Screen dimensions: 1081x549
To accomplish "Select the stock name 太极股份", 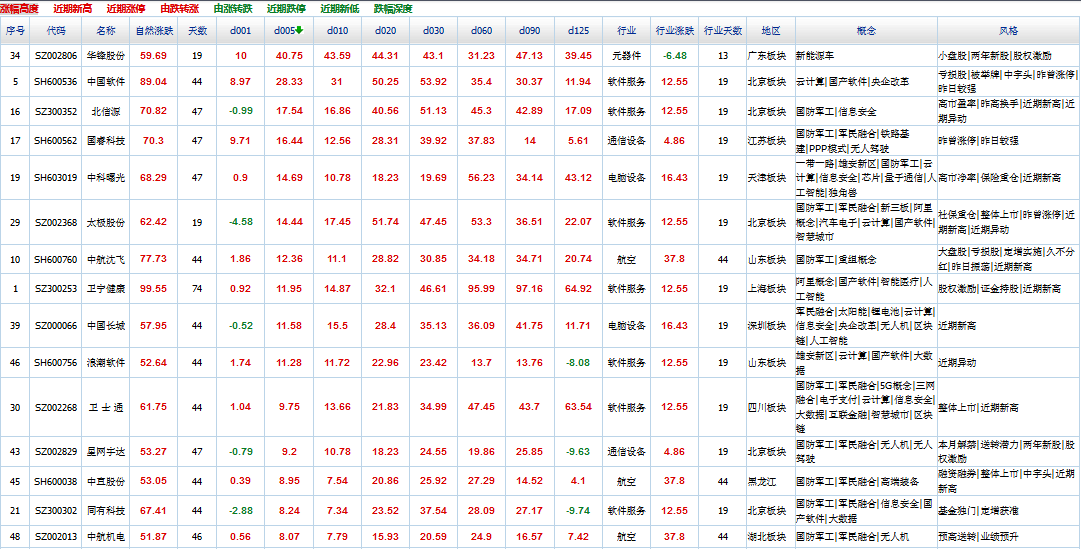I will (106, 223).
